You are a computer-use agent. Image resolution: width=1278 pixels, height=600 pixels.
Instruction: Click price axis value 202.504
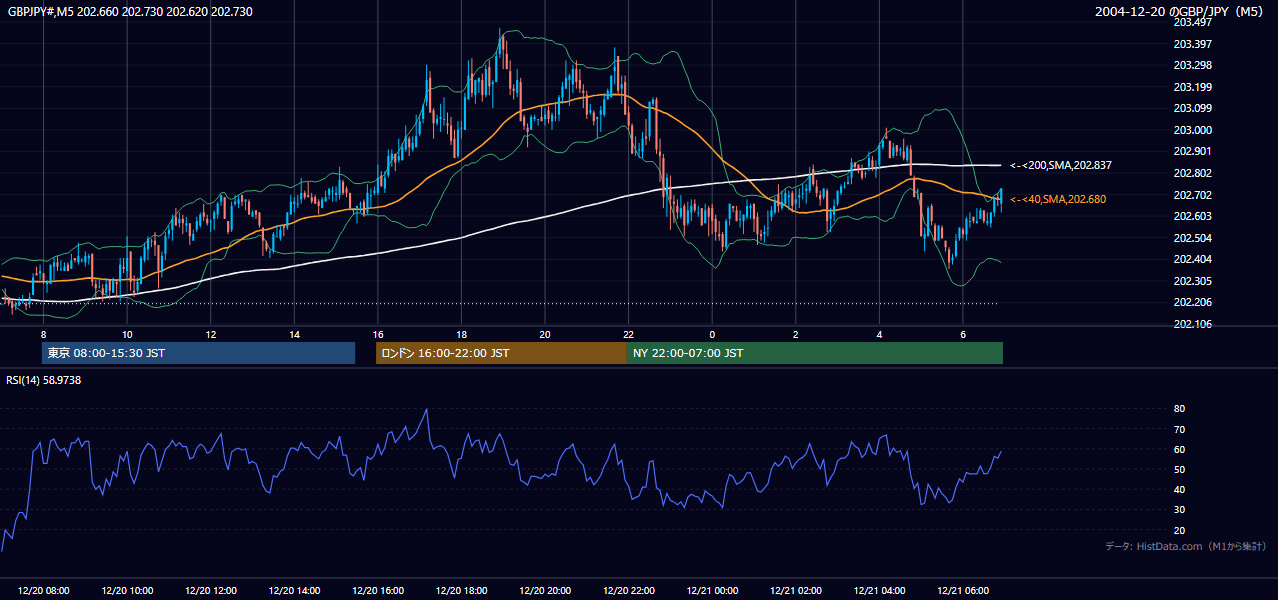pyautogui.click(x=1192, y=238)
